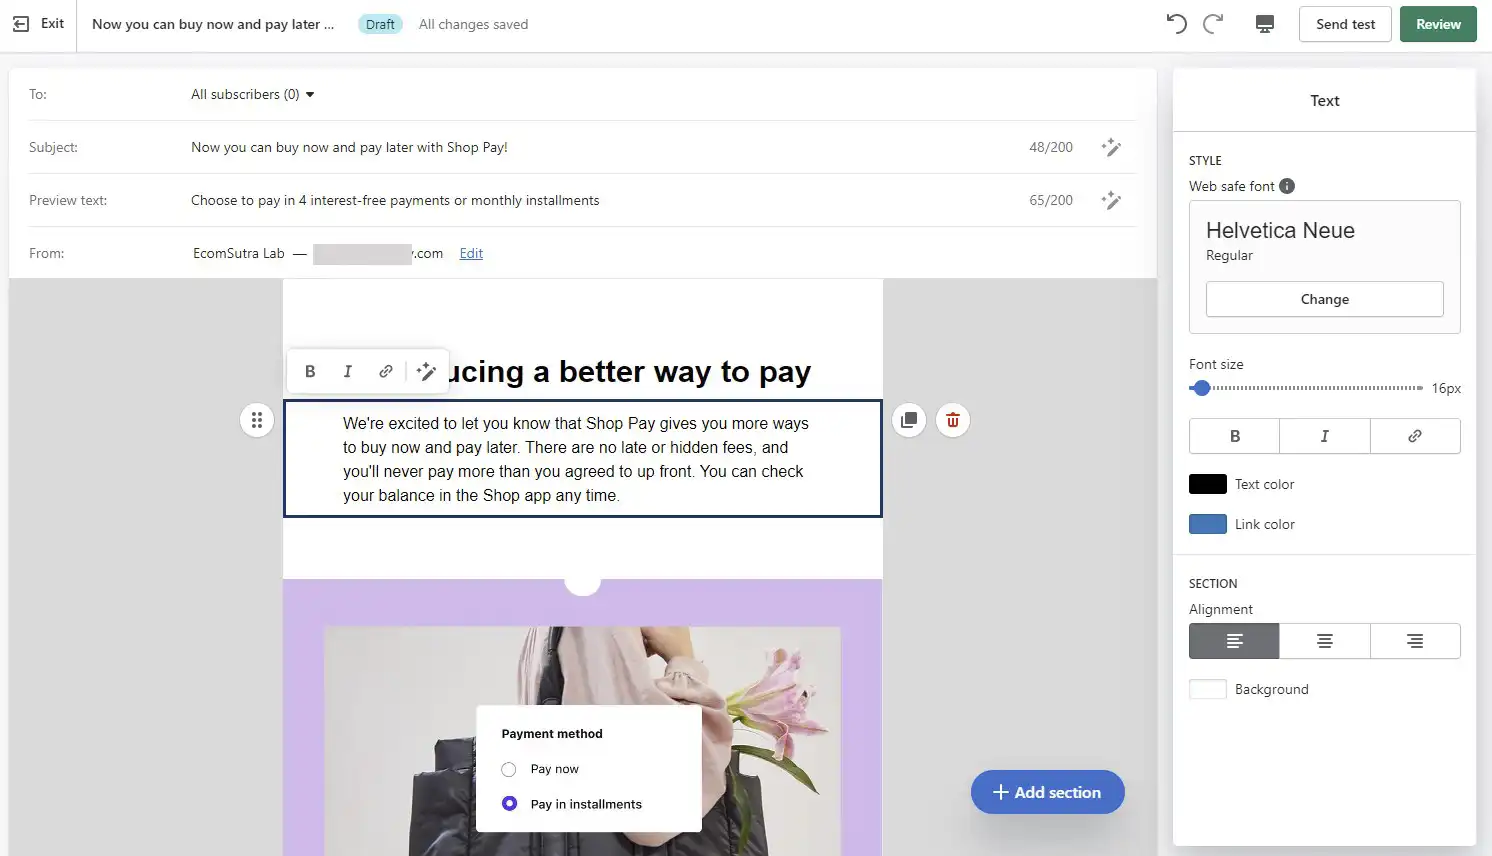1492x856 pixels.
Task: Open the Link color swatch
Action: (1208, 524)
